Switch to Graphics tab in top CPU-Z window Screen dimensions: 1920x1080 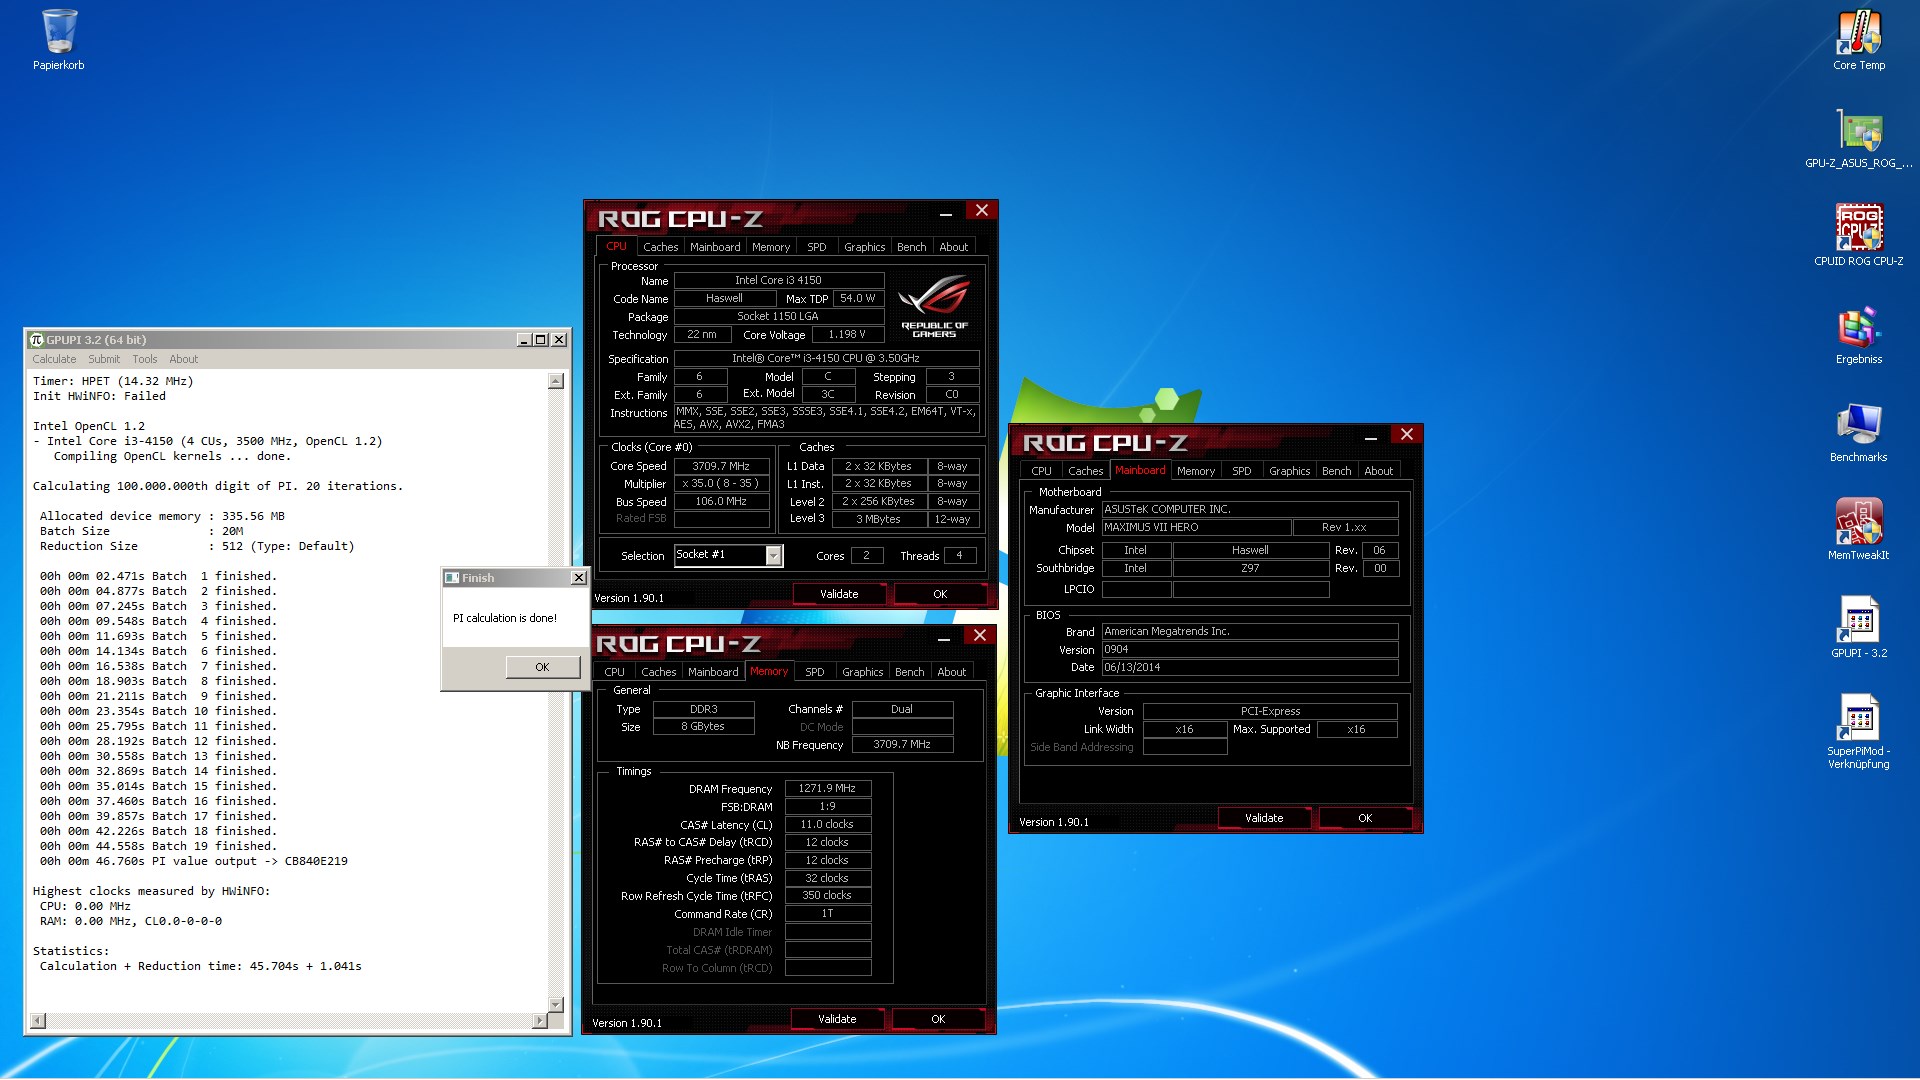point(864,247)
